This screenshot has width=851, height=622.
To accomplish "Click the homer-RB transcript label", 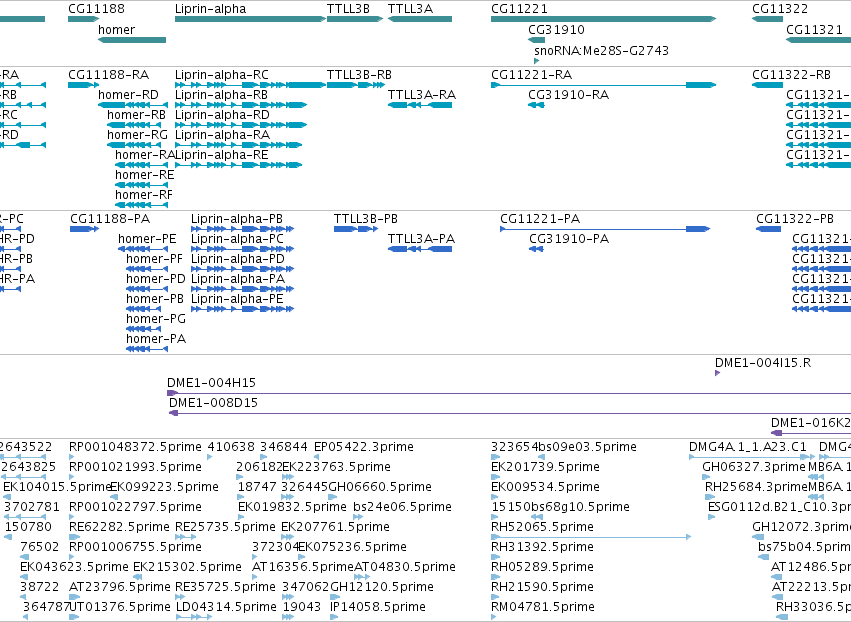I will (136, 115).
